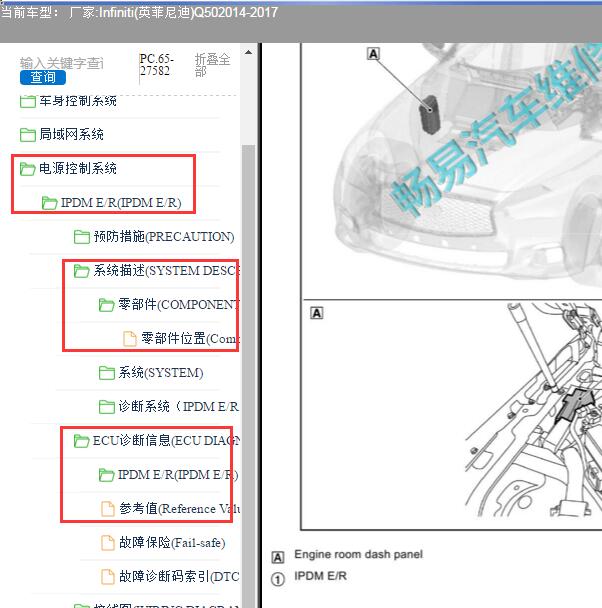Click the blue 查询 search button
Viewport: 602px width, 608px height.
[43, 77]
